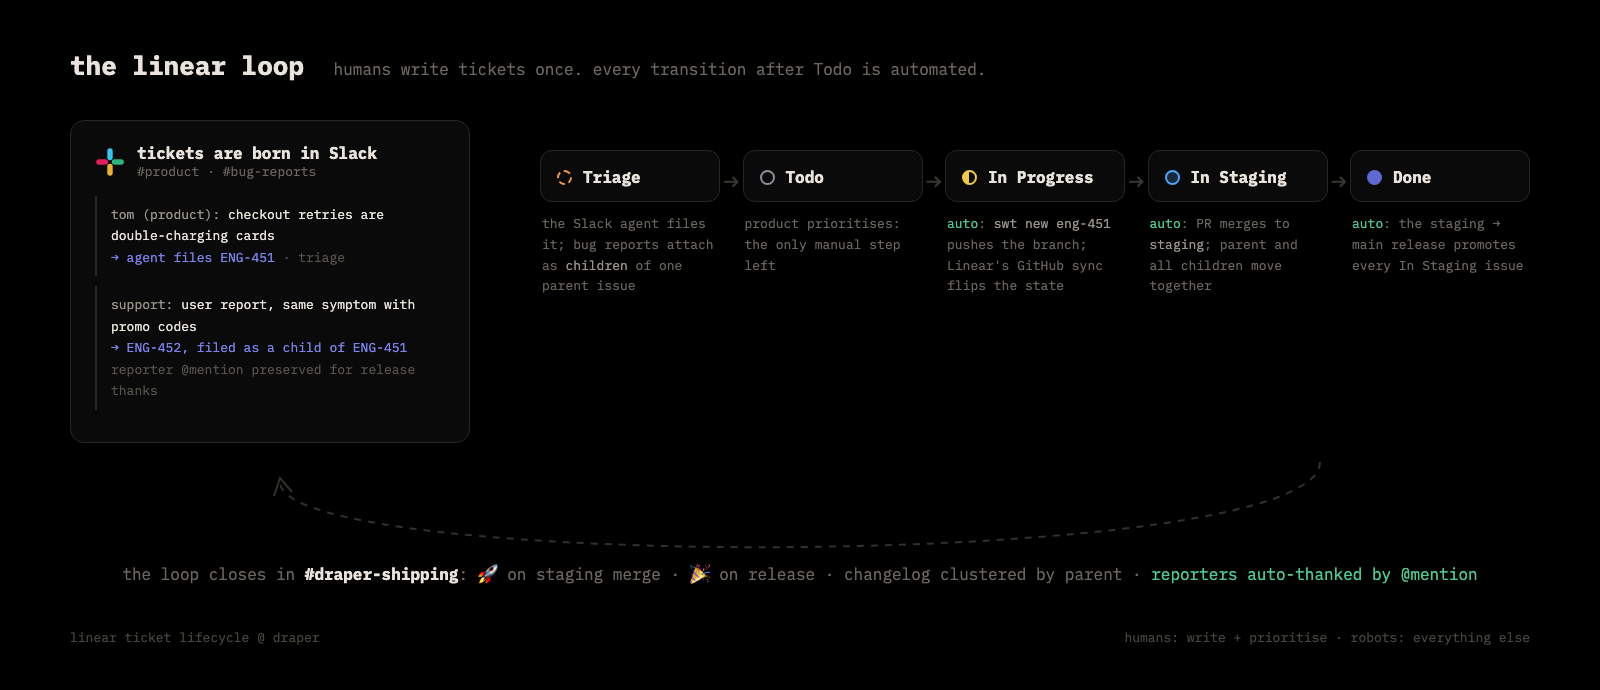Click "reporters auto-thanked by @mention" text
Viewport: 1600px width, 690px height.
coord(1314,574)
